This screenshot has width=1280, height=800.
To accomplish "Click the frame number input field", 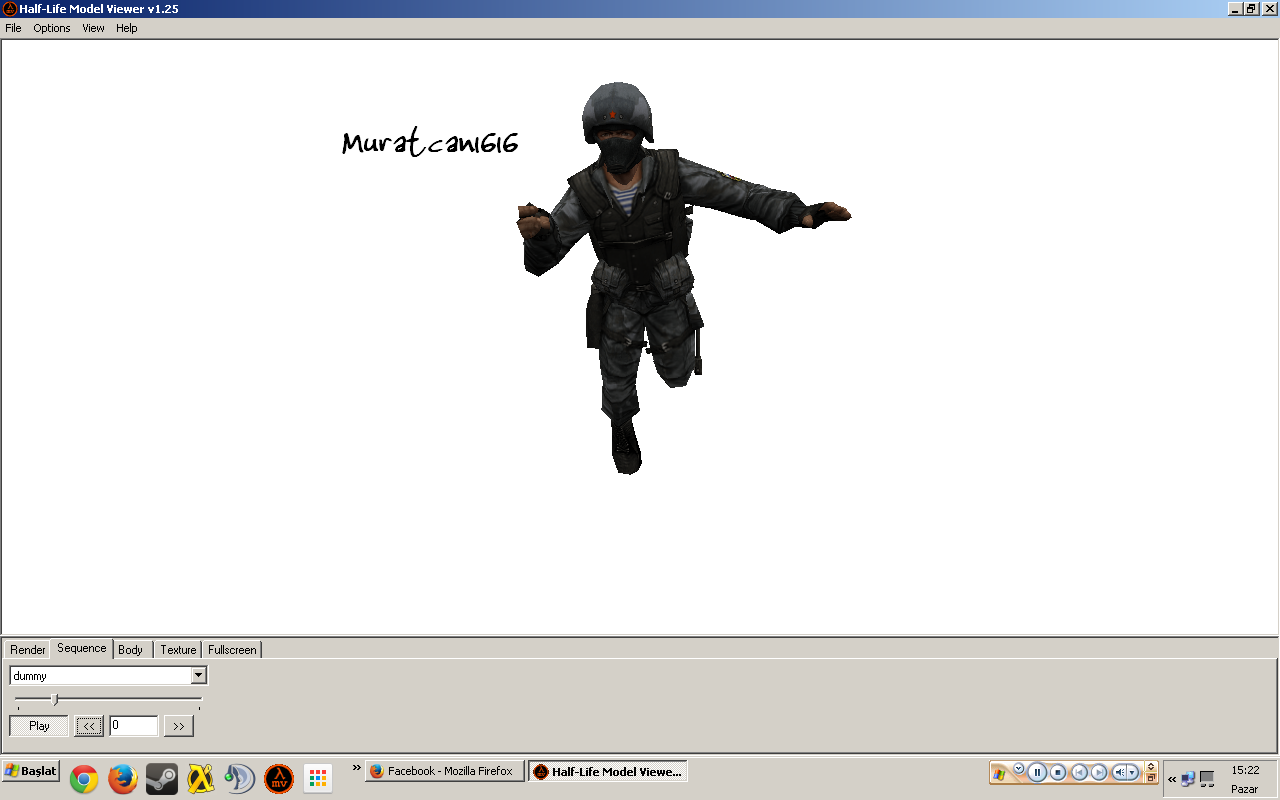I will coord(133,725).
